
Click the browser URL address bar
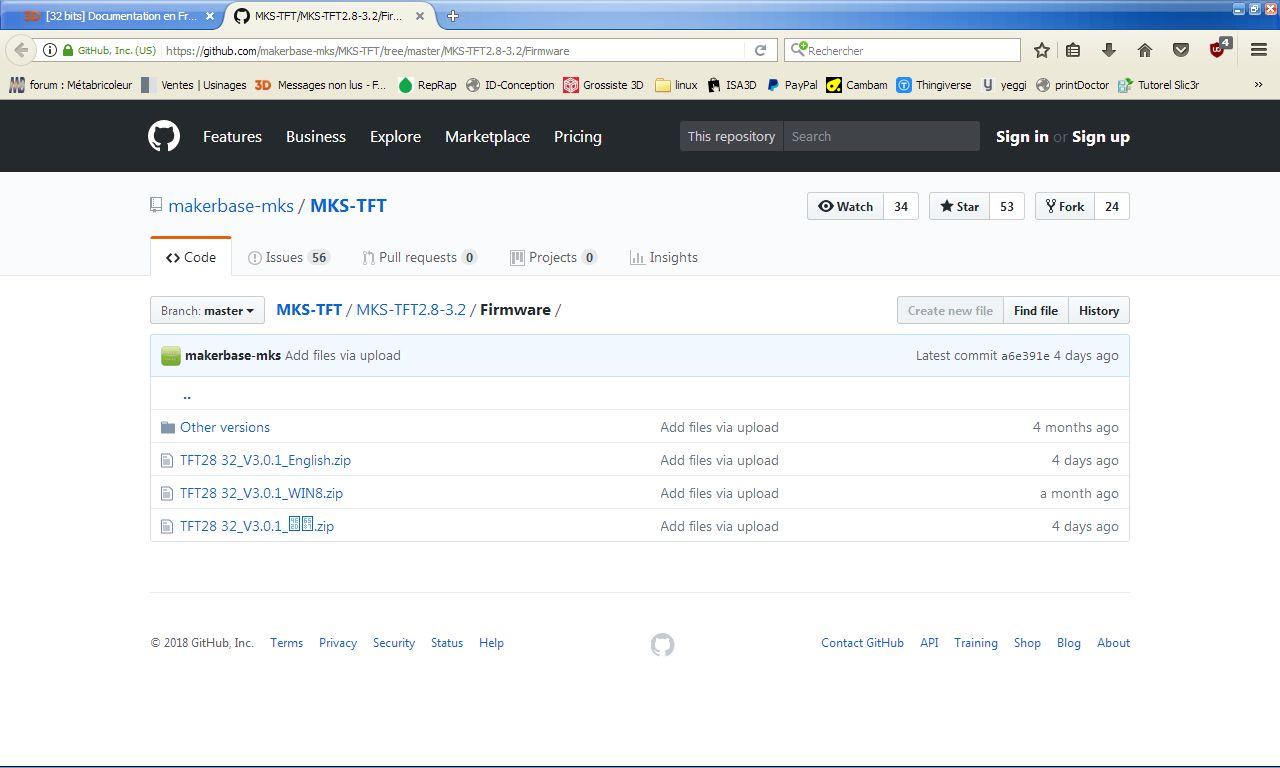[452, 50]
